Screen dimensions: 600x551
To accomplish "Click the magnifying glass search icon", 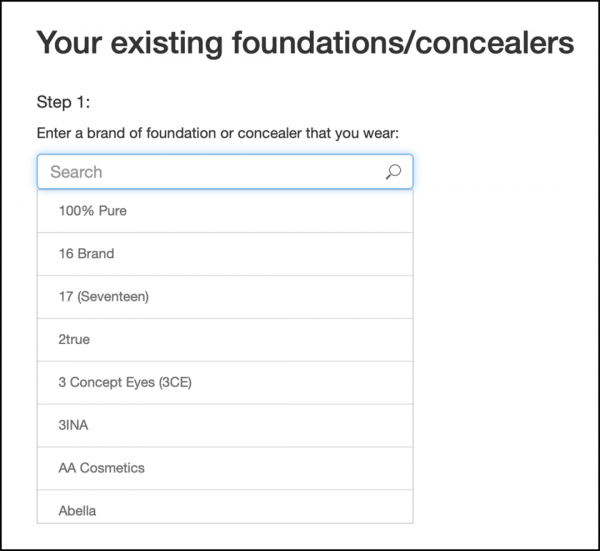I will tap(393, 172).
